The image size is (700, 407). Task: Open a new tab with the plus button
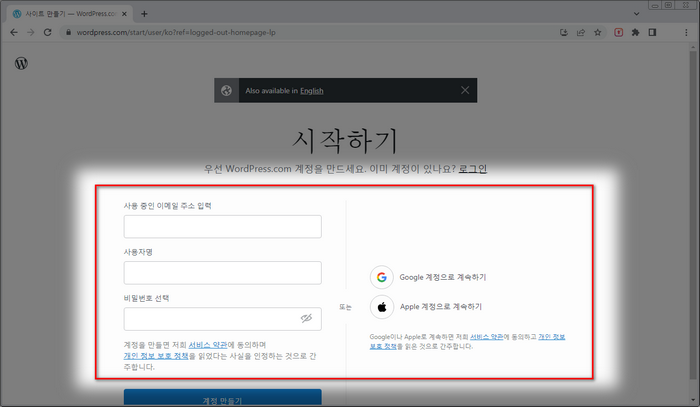(x=144, y=14)
